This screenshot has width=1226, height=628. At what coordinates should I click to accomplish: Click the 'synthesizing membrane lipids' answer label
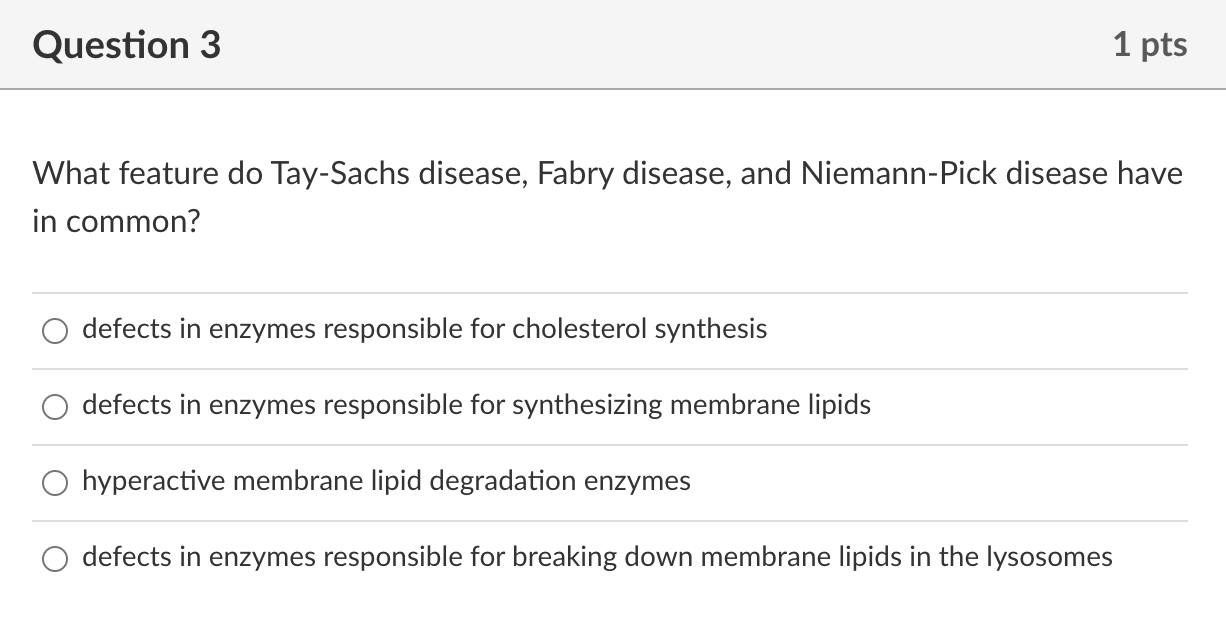476,405
